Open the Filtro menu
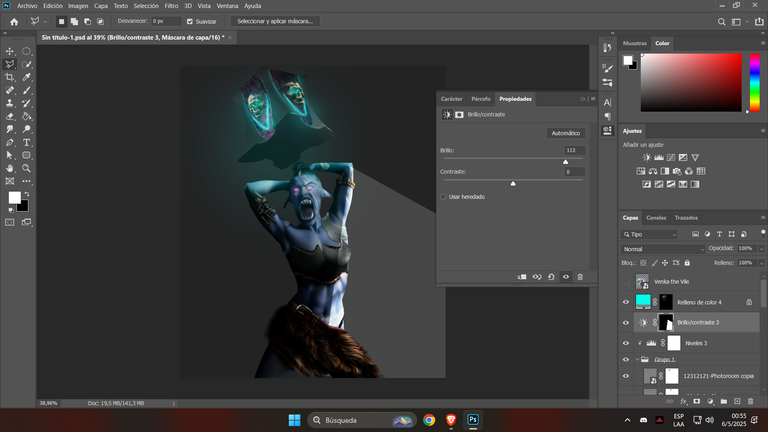768x432 pixels. click(171, 6)
